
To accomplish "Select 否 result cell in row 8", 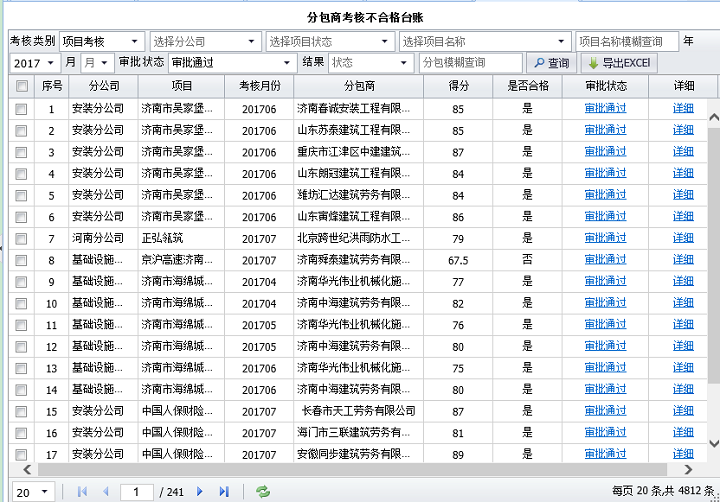I will [527, 259].
